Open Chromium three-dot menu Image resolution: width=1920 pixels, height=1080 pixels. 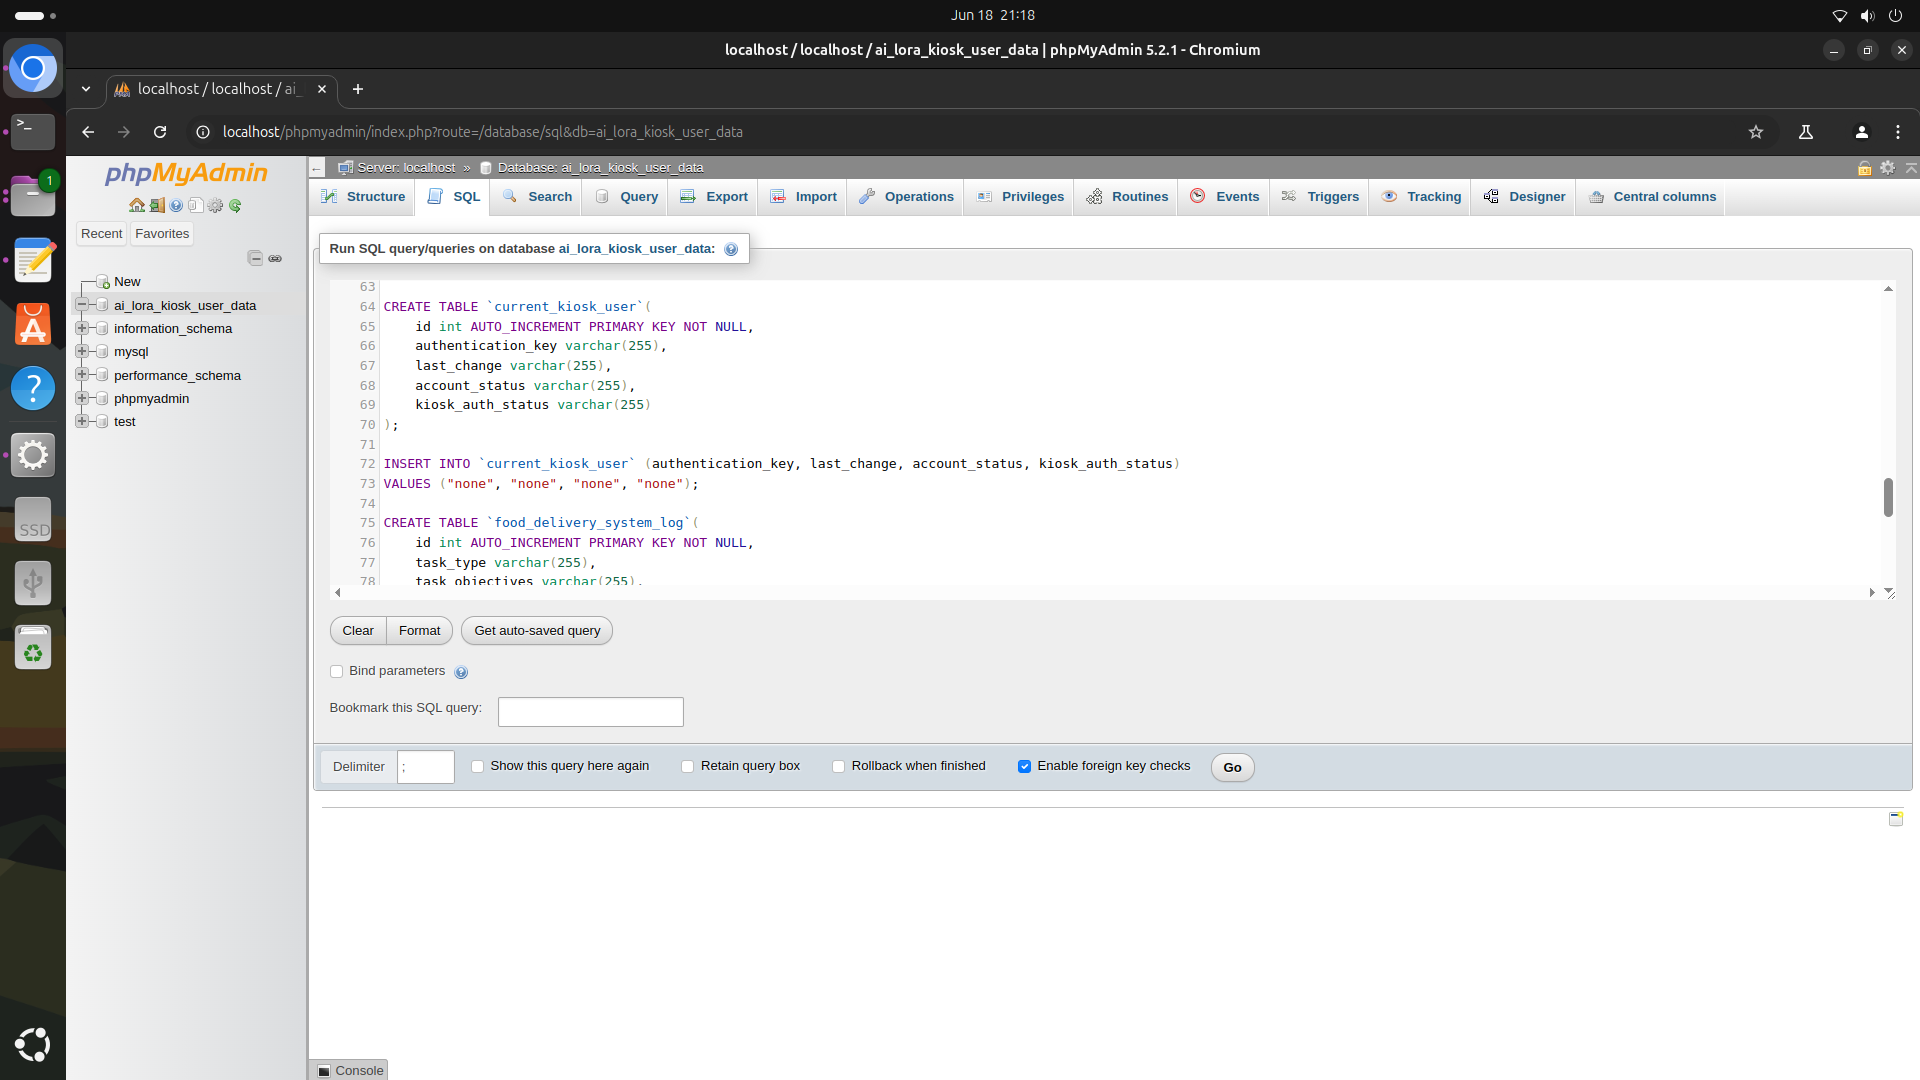(1898, 132)
